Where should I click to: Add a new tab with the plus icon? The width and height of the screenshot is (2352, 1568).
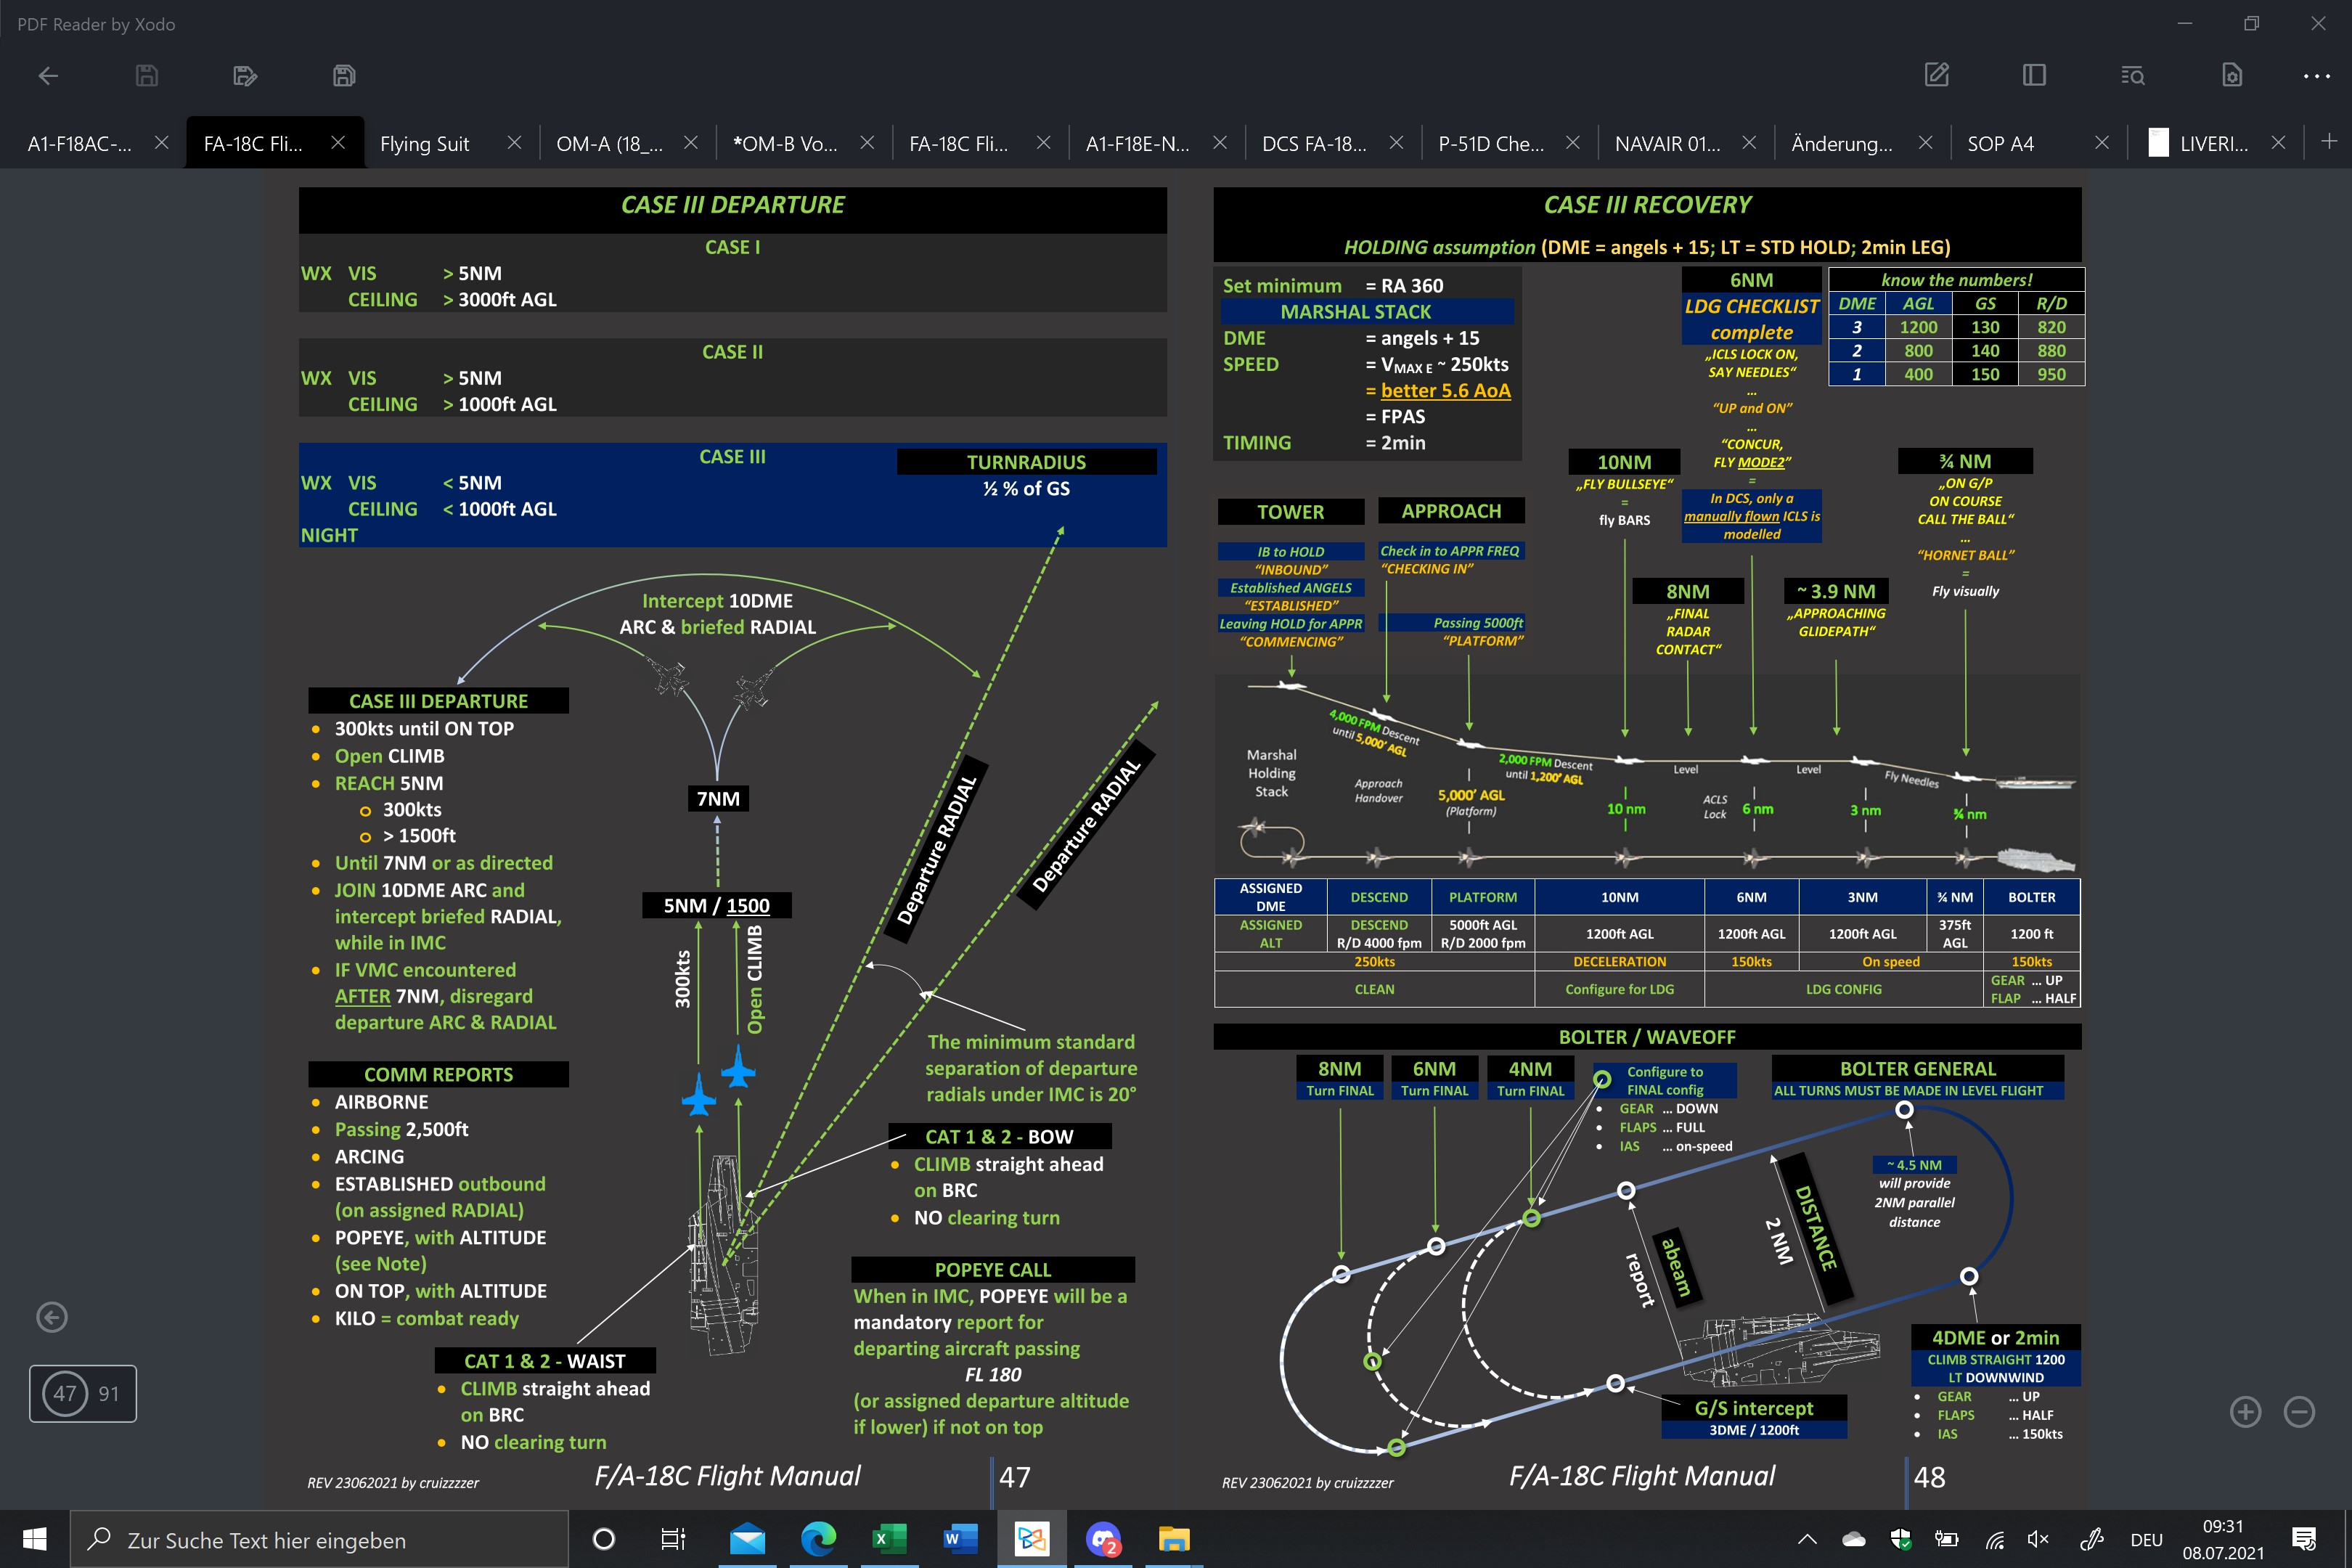pyautogui.click(x=2329, y=142)
